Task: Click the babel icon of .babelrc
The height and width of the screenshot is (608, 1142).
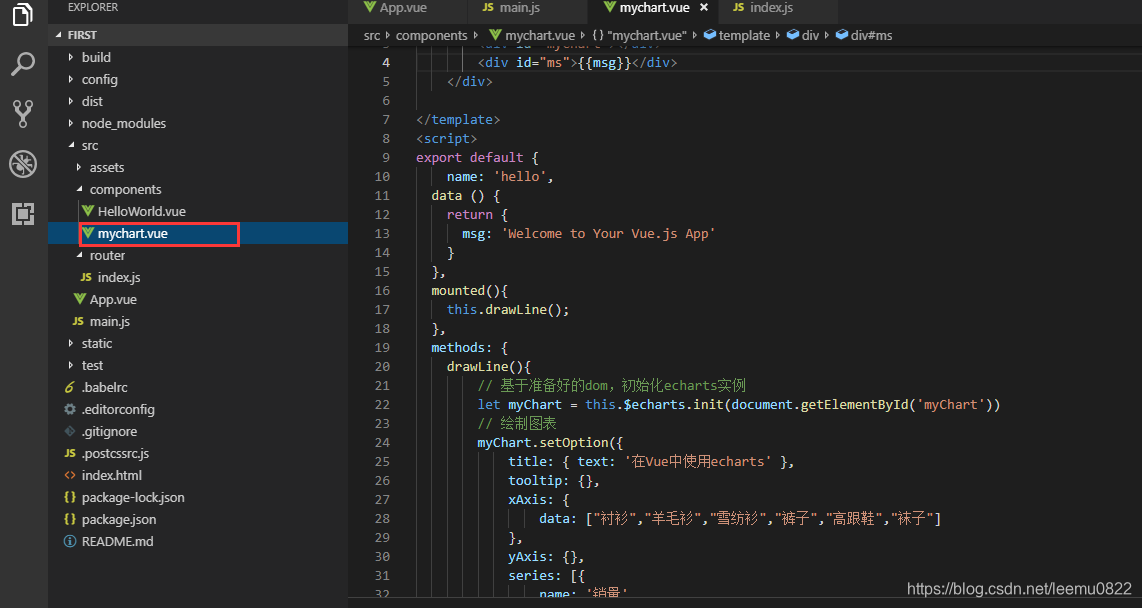Action: (70, 387)
